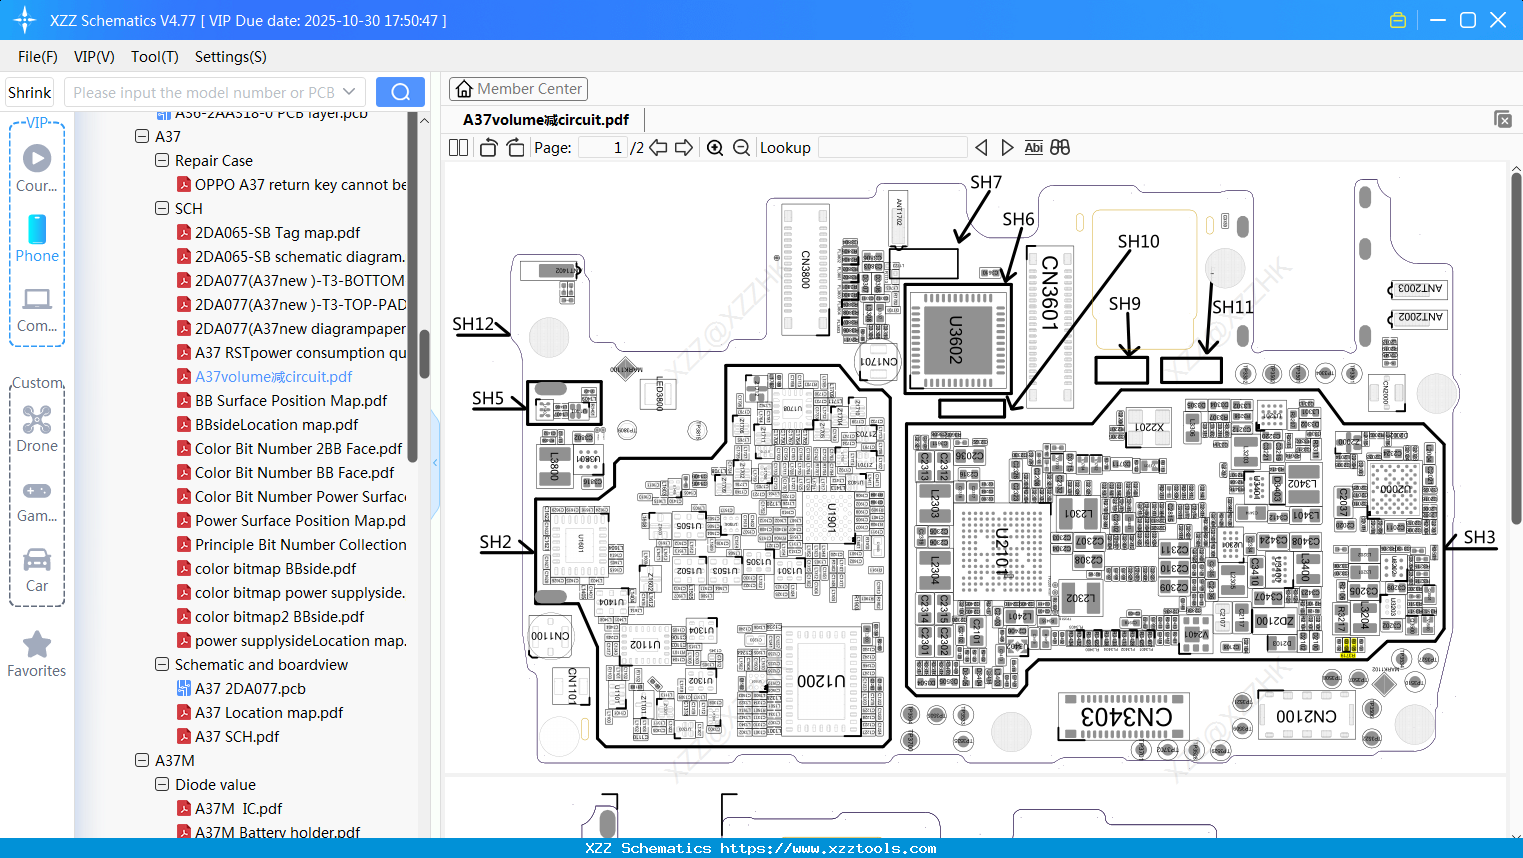The image size is (1523, 858).
Task: Open the Courses category in the sidebar
Action: point(37,168)
